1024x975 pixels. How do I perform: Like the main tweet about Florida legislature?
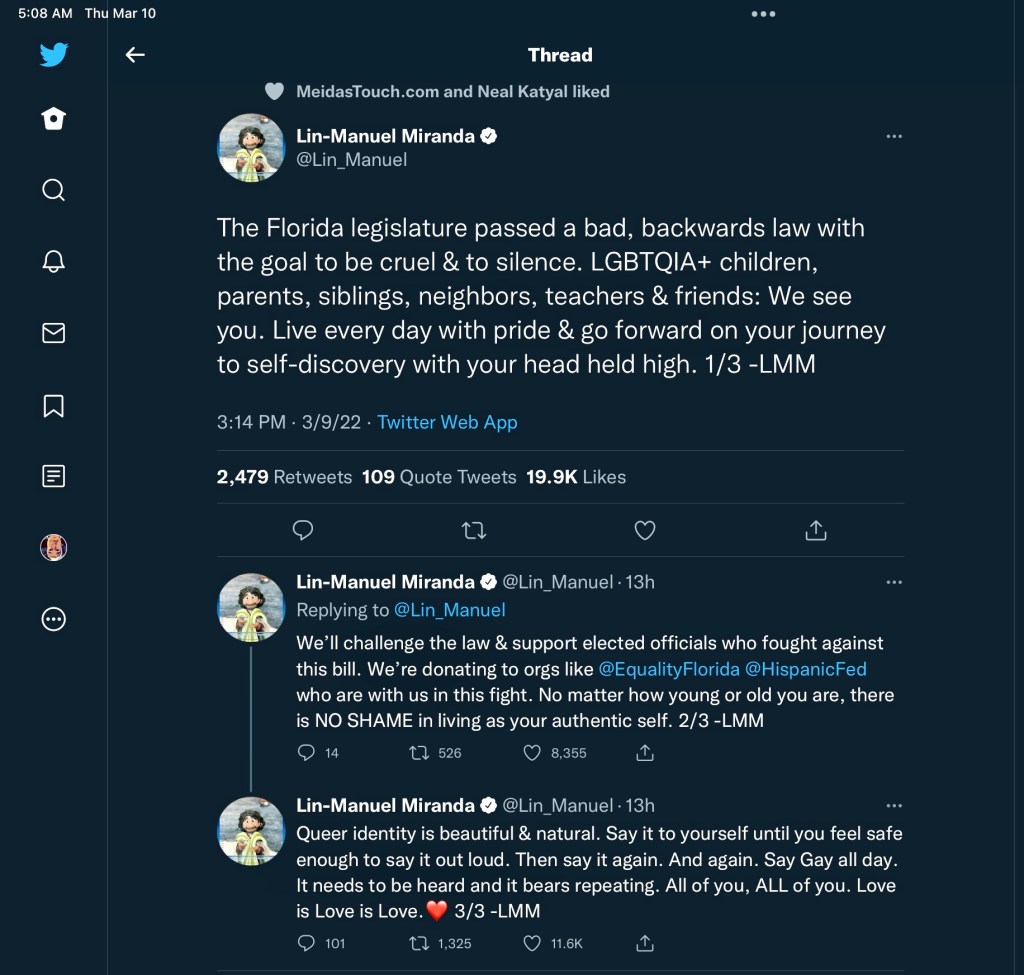pos(645,530)
